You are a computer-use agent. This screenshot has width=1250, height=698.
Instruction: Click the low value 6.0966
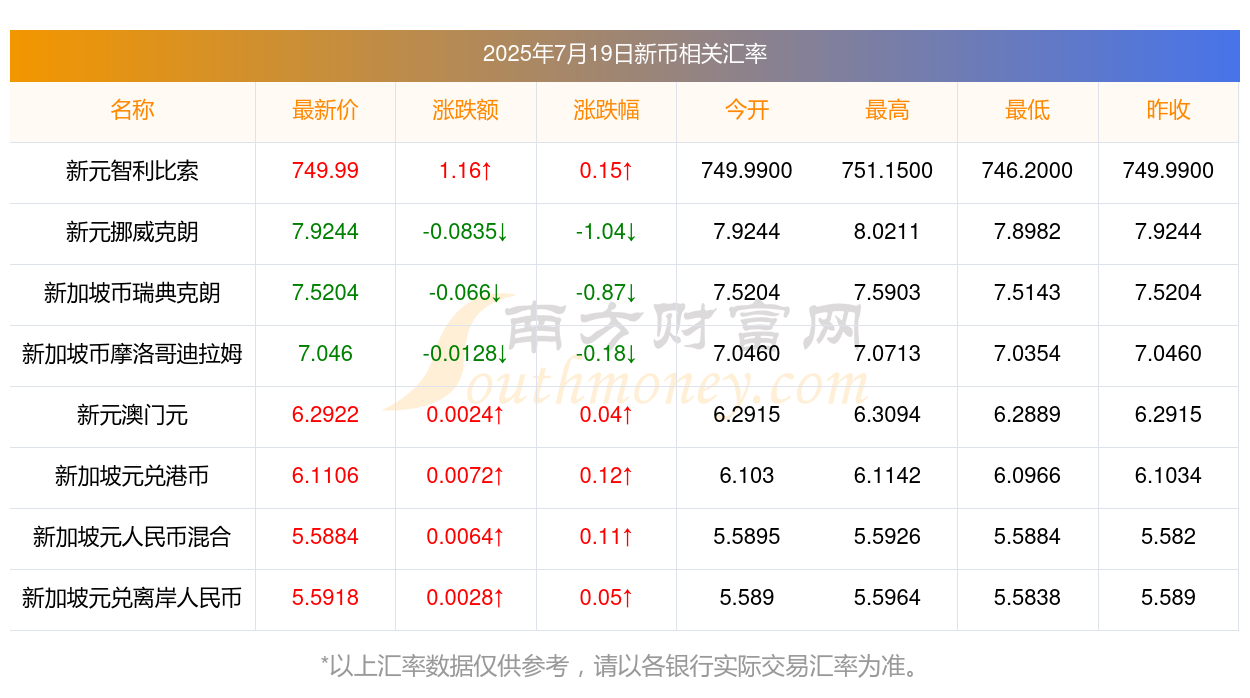coord(1028,476)
